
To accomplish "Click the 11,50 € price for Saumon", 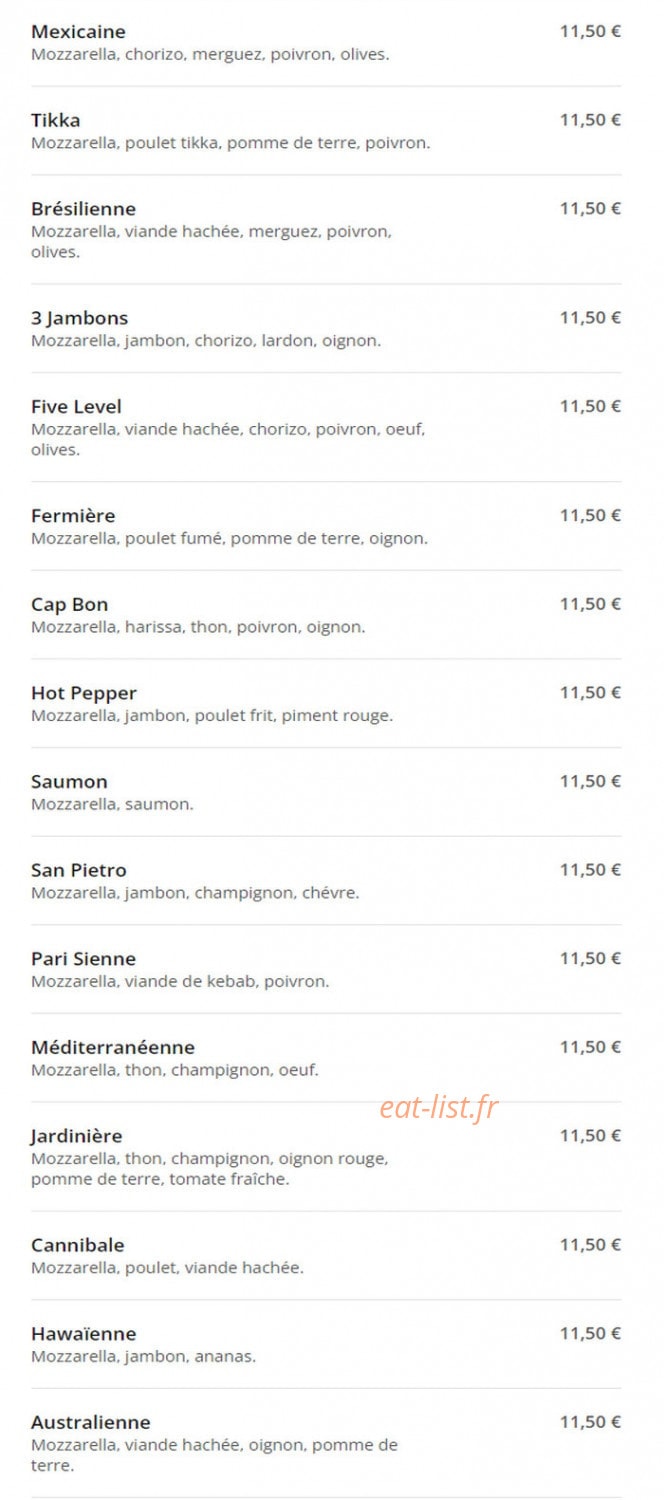I will tap(590, 781).
